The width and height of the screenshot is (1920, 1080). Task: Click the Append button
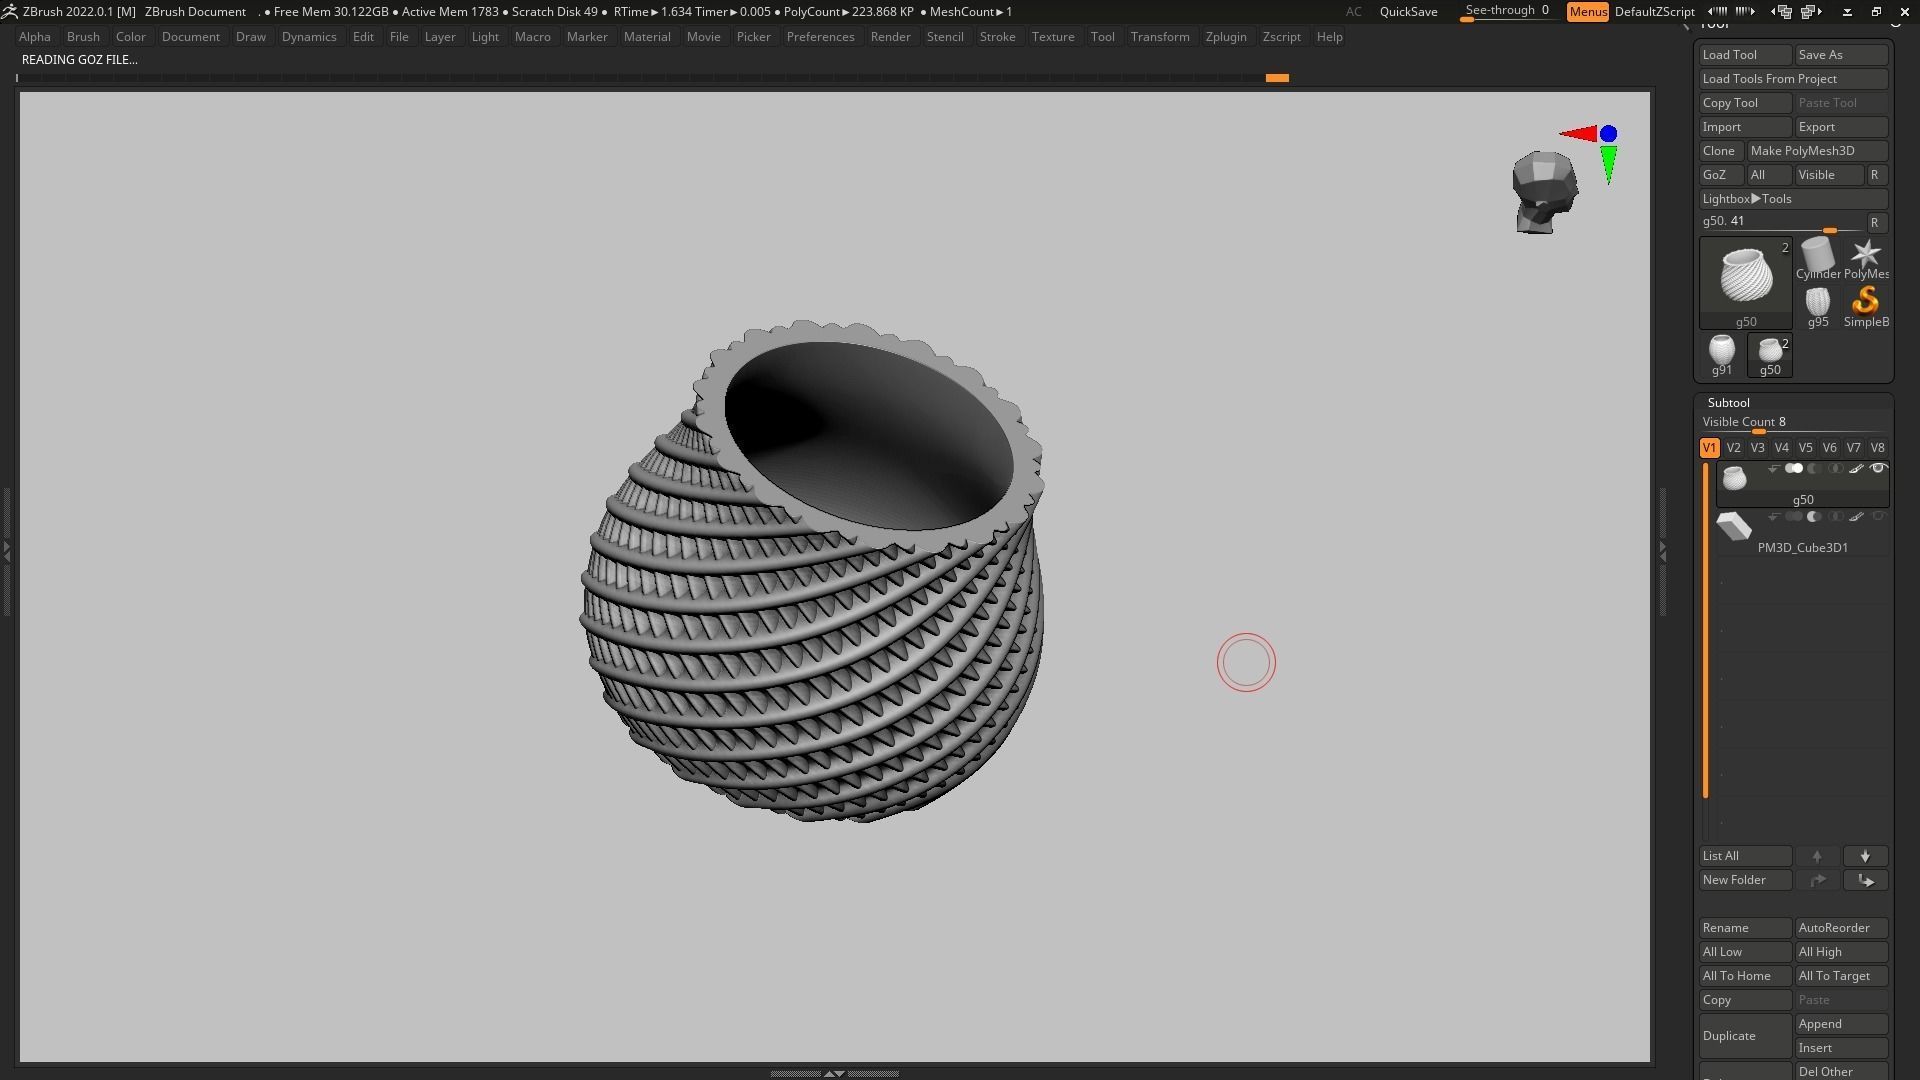pos(1841,1024)
